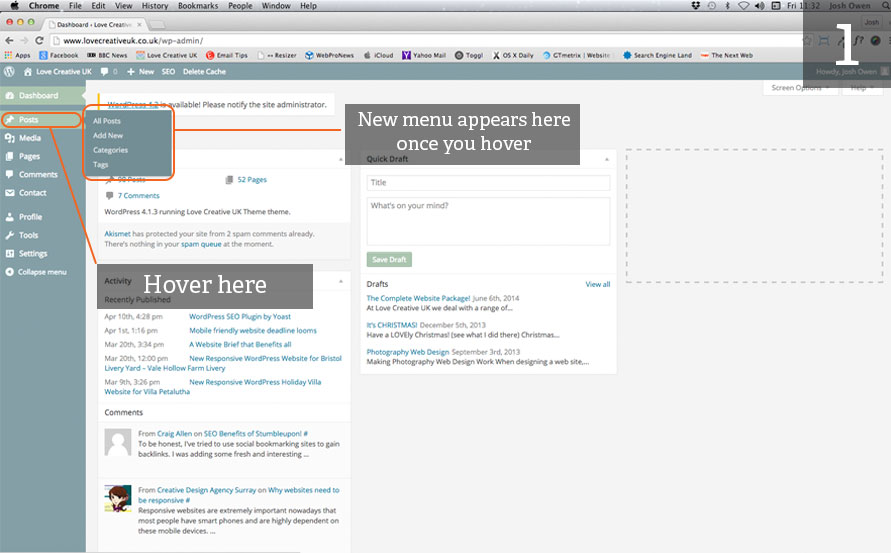Open the Help dropdown tab
Image resolution: width=891 pixels, height=553 pixels.
click(x=862, y=88)
